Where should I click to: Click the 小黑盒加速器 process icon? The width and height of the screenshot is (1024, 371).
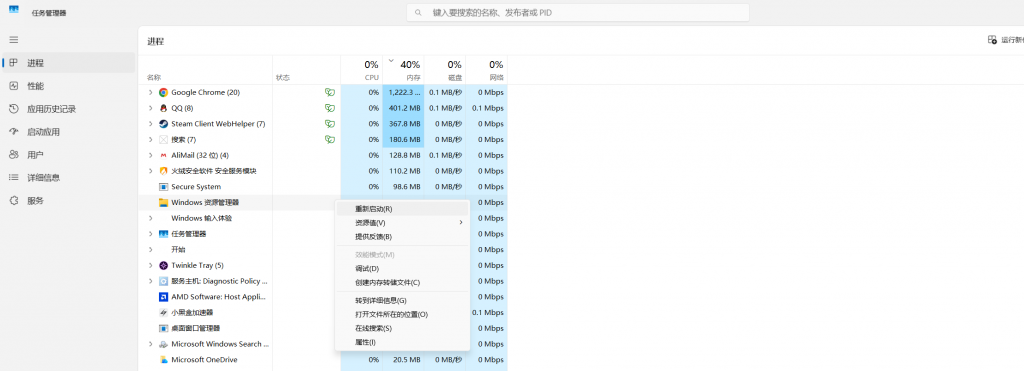163,312
